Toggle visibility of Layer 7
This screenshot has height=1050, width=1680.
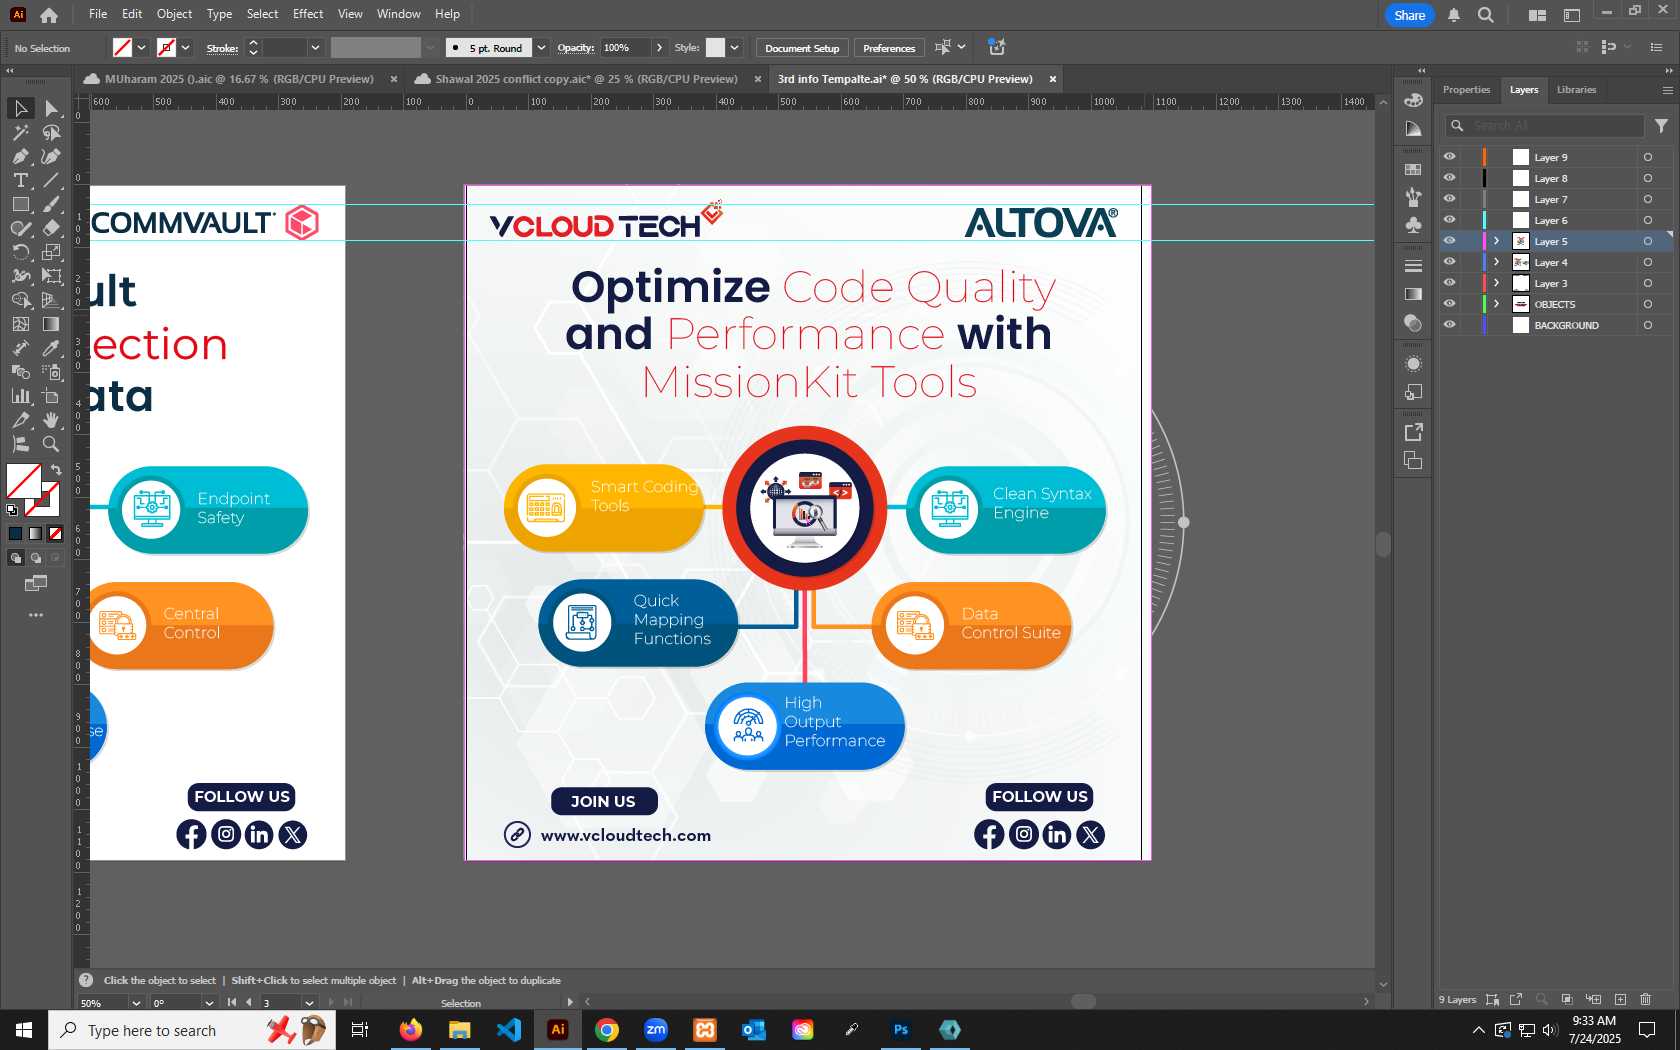pos(1449,199)
